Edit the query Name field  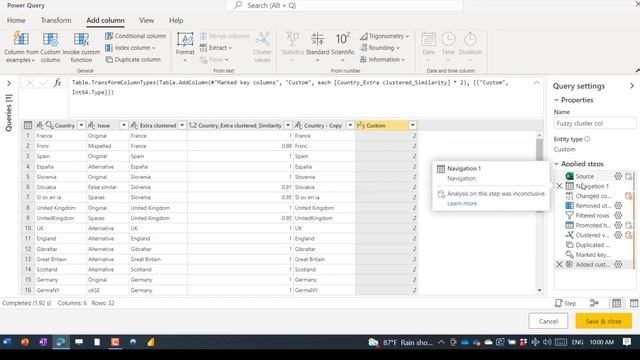click(594, 123)
